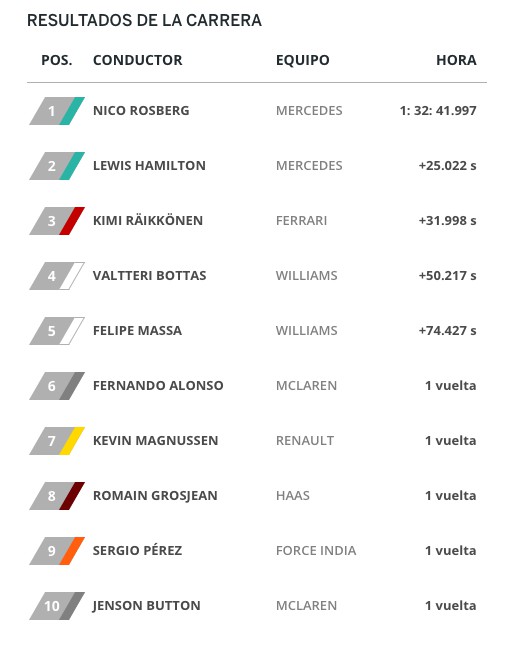
Task: Open Nico Rosberg driver name
Action: coord(141,111)
